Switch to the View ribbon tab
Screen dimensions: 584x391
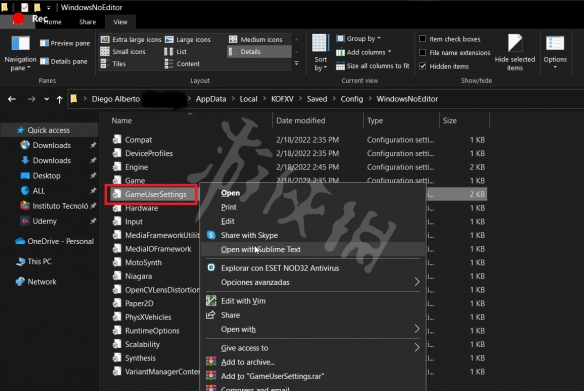pos(120,22)
